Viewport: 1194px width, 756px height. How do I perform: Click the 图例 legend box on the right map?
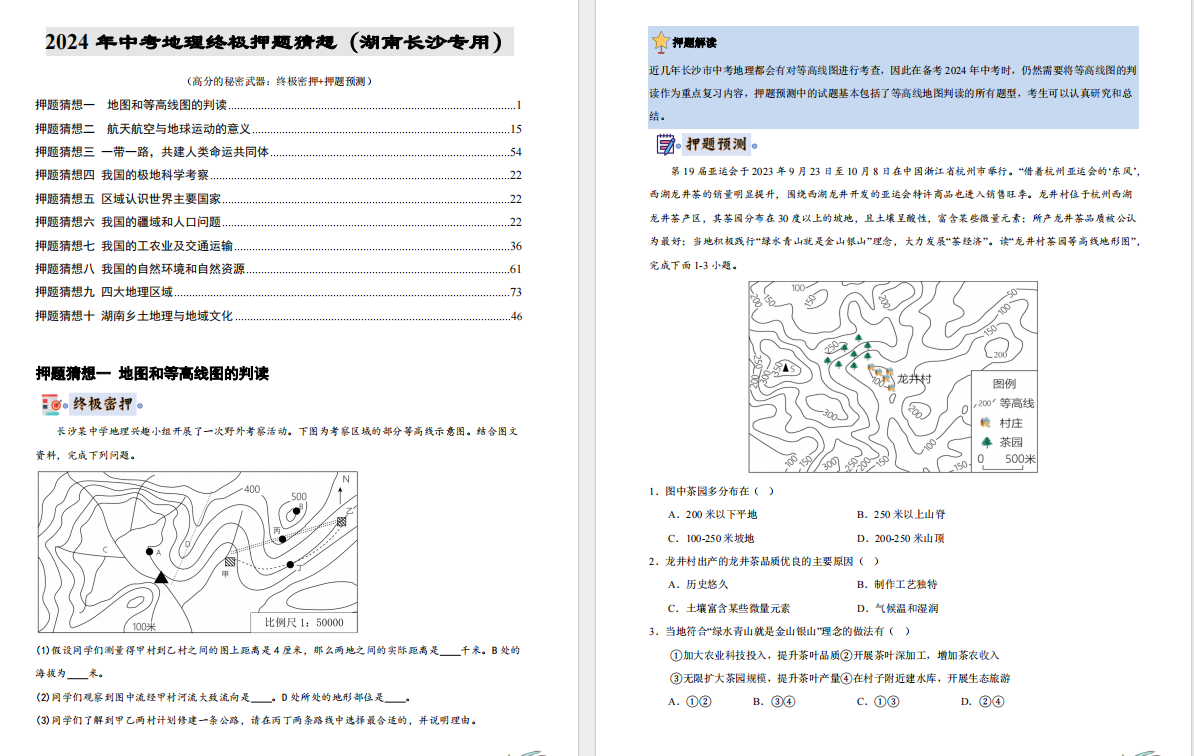(1004, 421)
